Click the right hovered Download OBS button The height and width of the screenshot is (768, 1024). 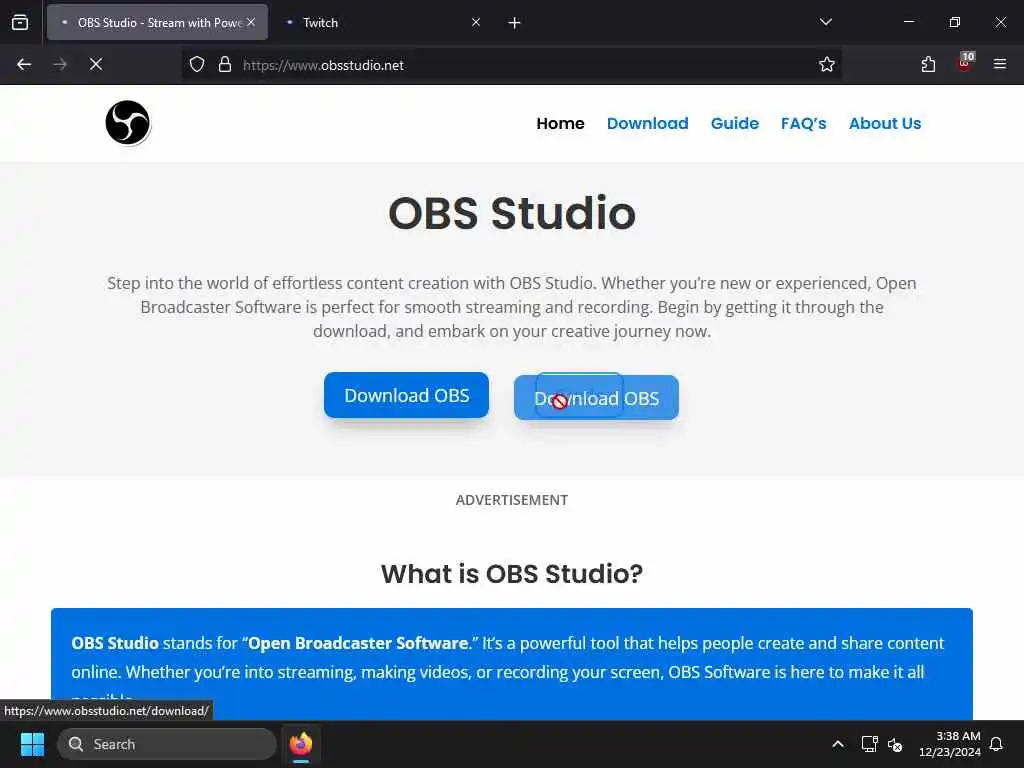(596, 398)
